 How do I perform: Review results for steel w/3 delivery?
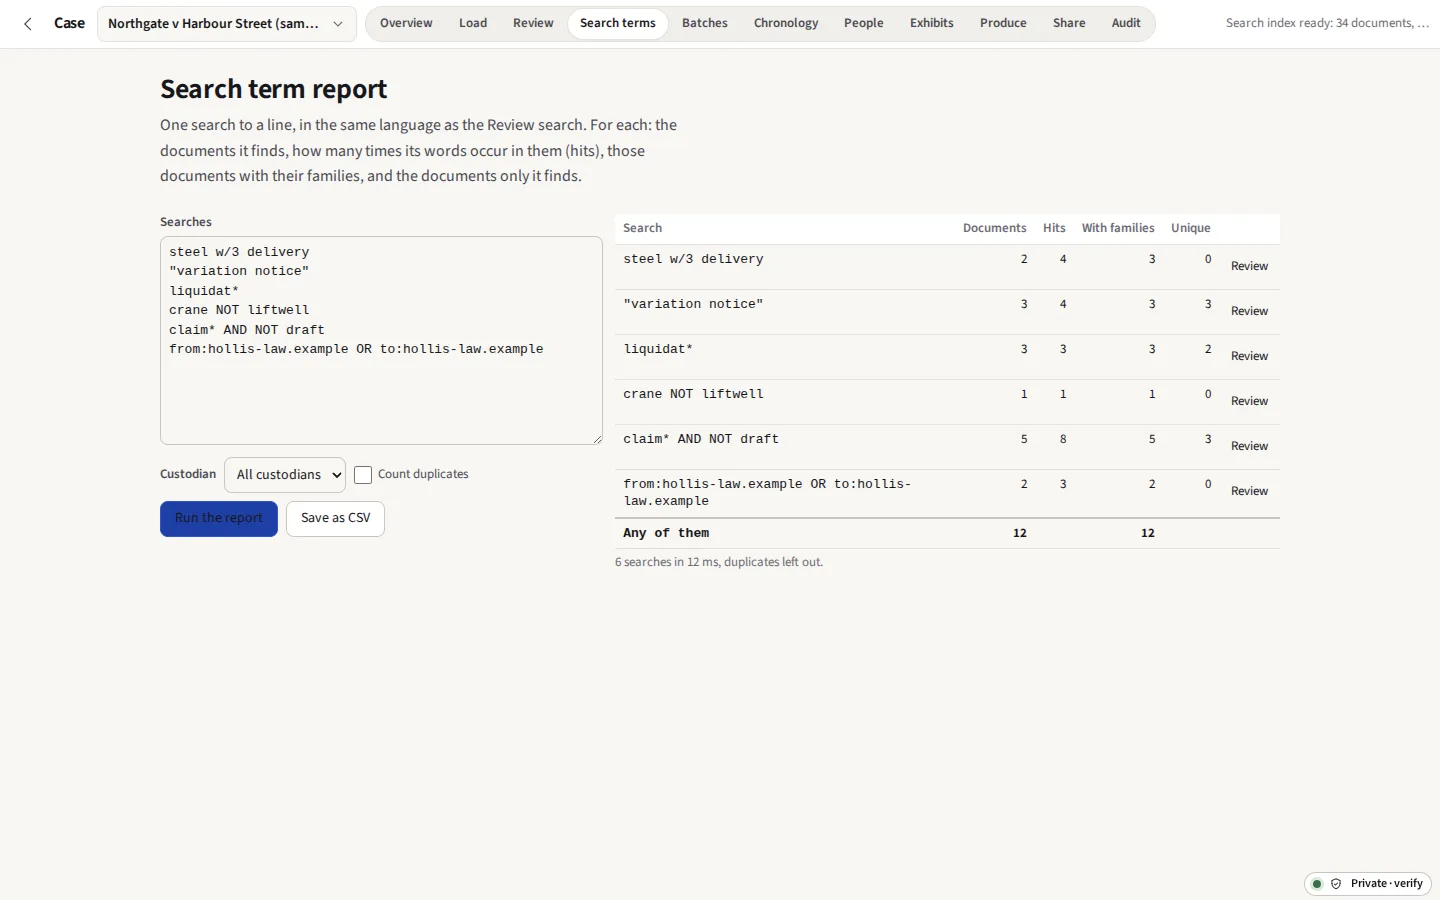tap(1249, 266)
